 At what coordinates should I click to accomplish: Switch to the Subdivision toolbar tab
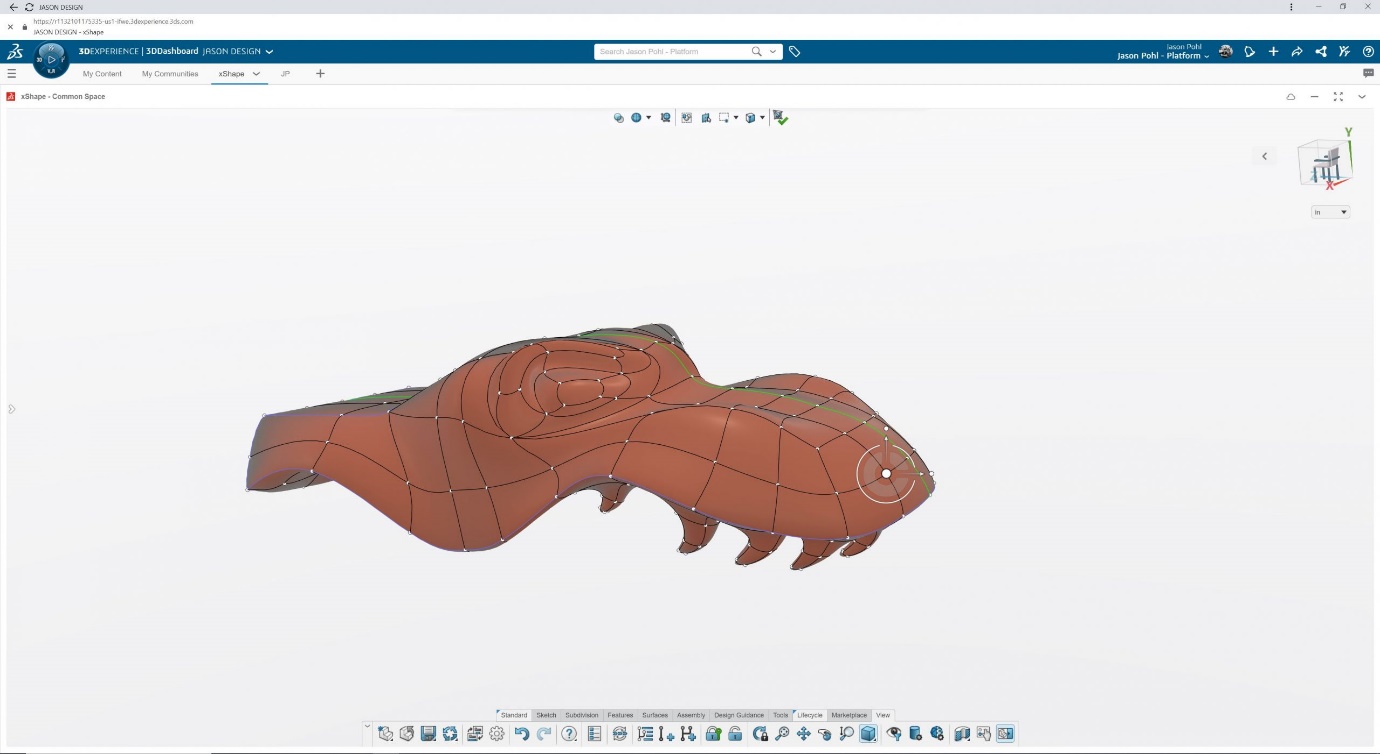pyautogui.click(x=581, y=715)
